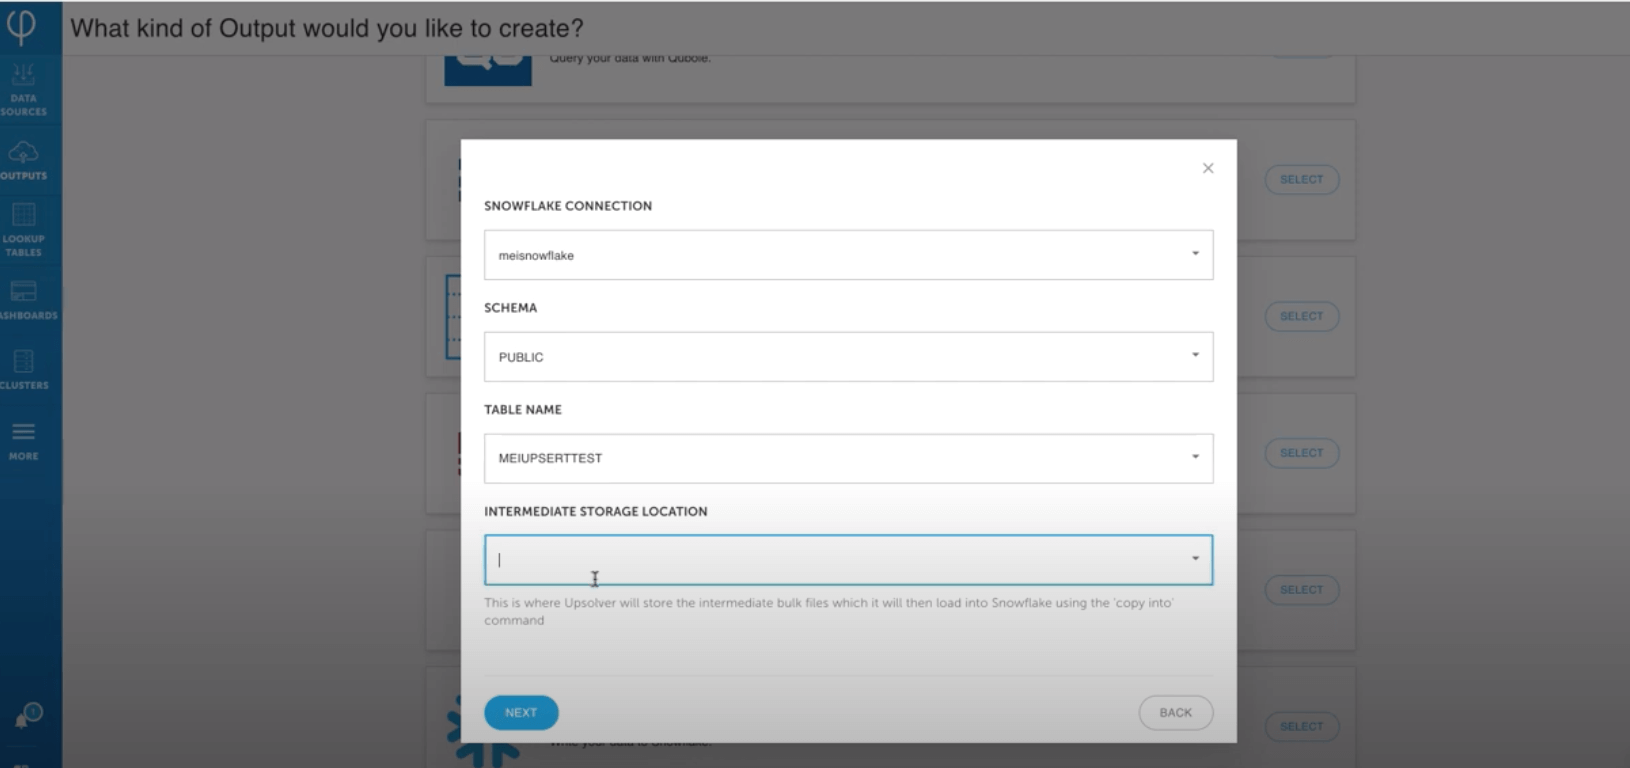Expand Snowflake Connection dropdown arrow
The height and width of the screenshot is (768, 1630).
point(1195,254)
